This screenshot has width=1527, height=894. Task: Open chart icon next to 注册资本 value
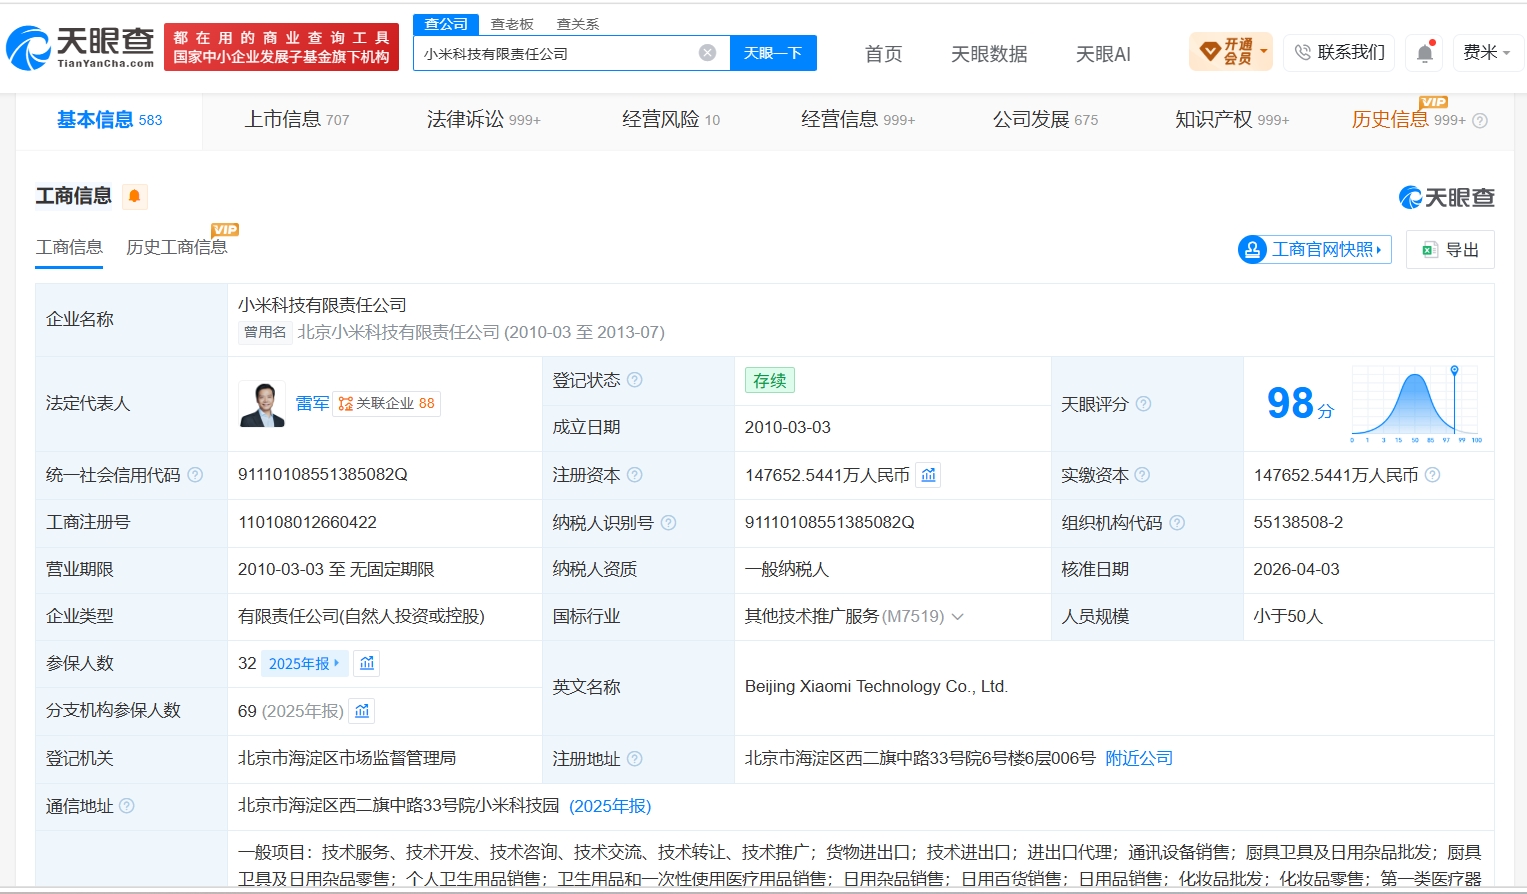point(929,475)
